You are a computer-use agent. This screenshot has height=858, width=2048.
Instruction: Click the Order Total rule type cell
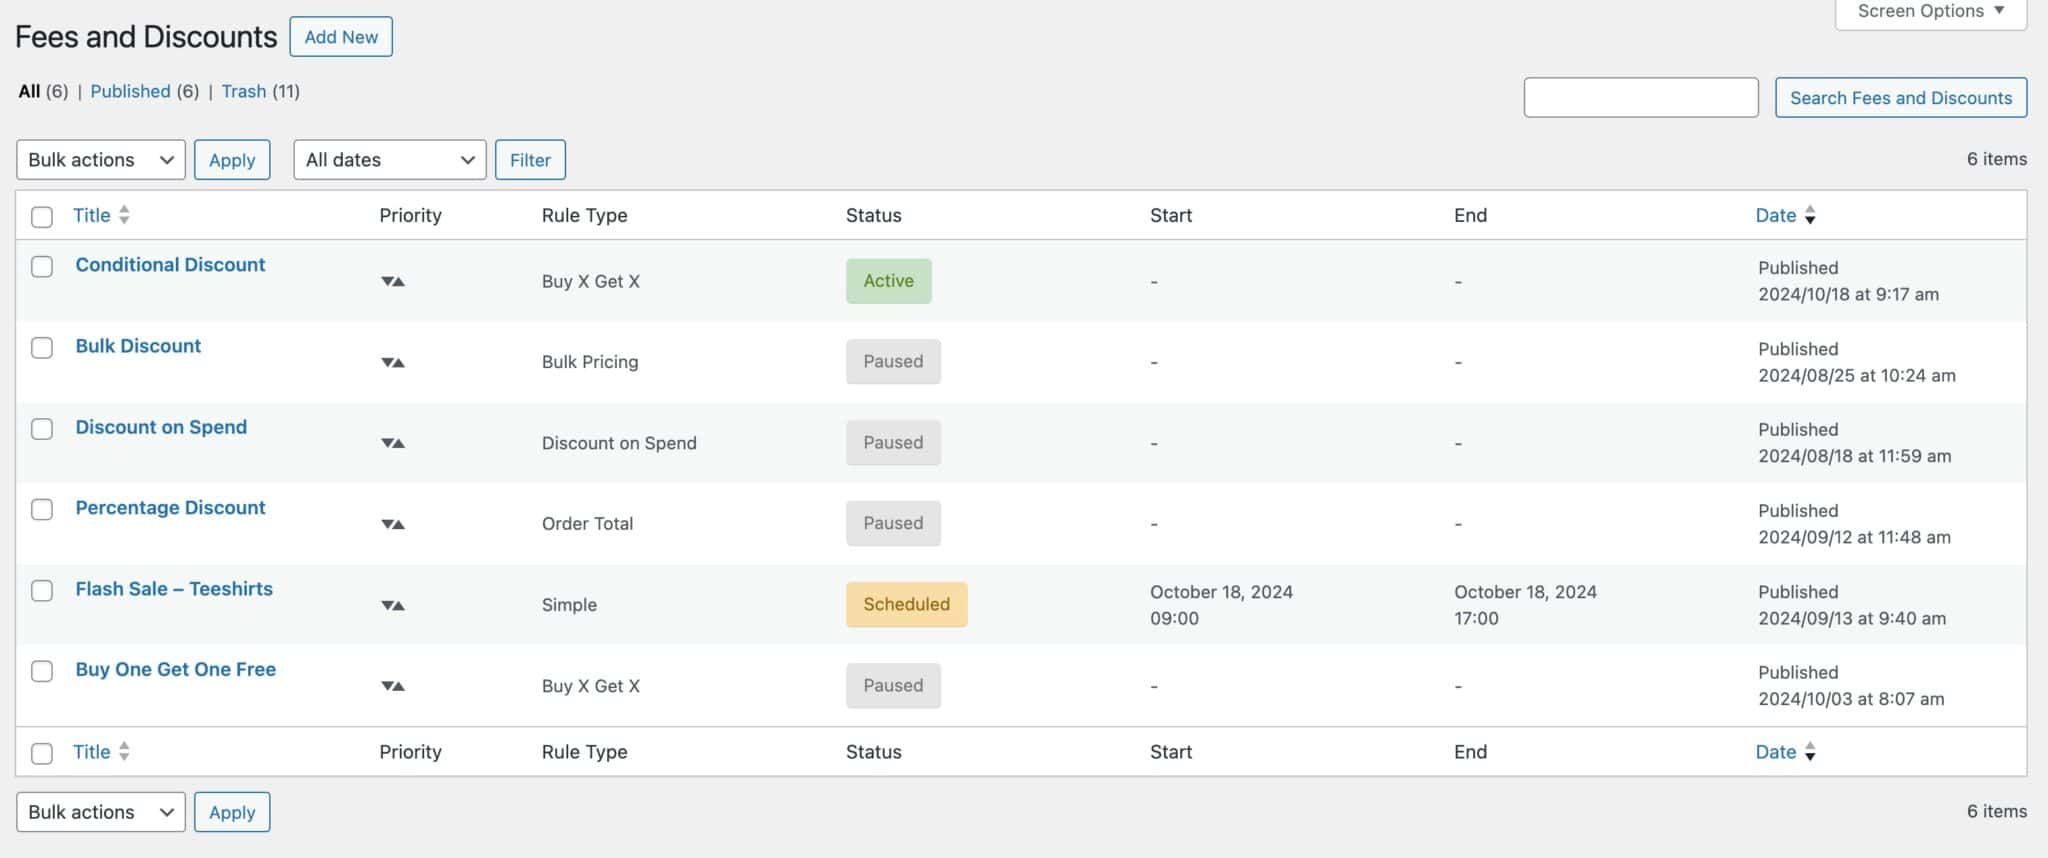coord(587,523)
